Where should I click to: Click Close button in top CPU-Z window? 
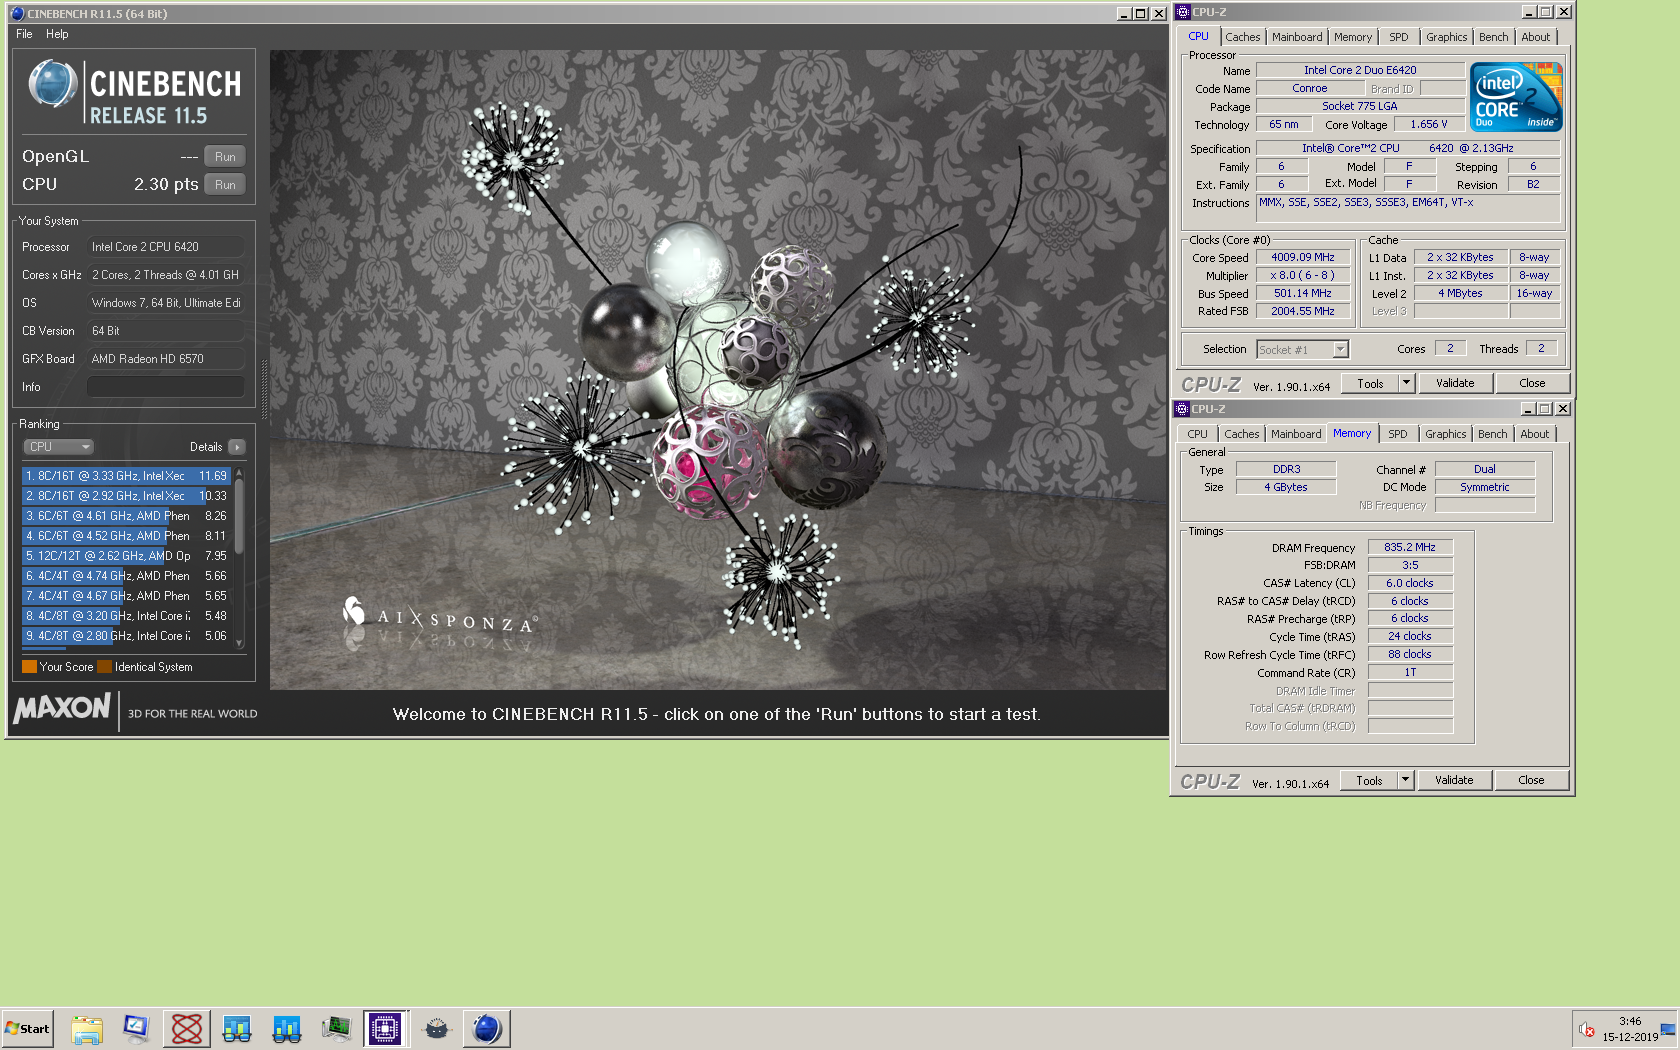[x=1532, y=384]
